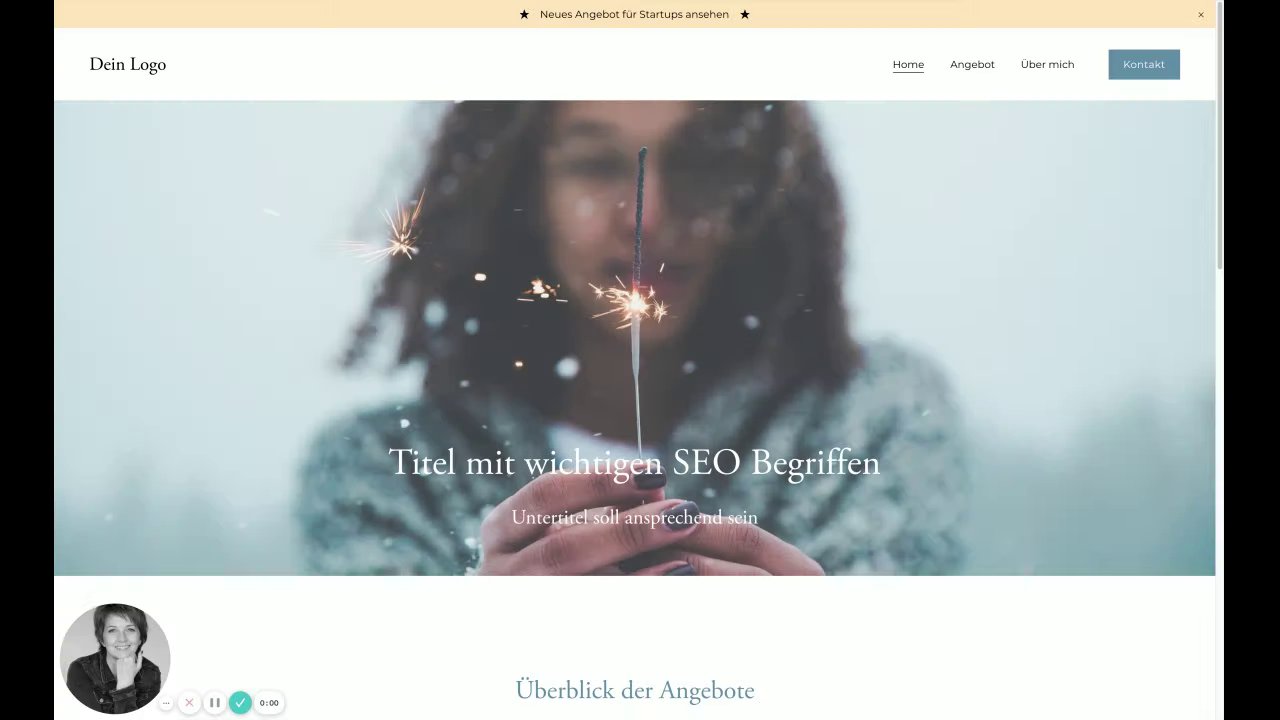Click the 'Überblick der Angebote' heading
This screenshot has height=720, width=1280.
[634, 690]
